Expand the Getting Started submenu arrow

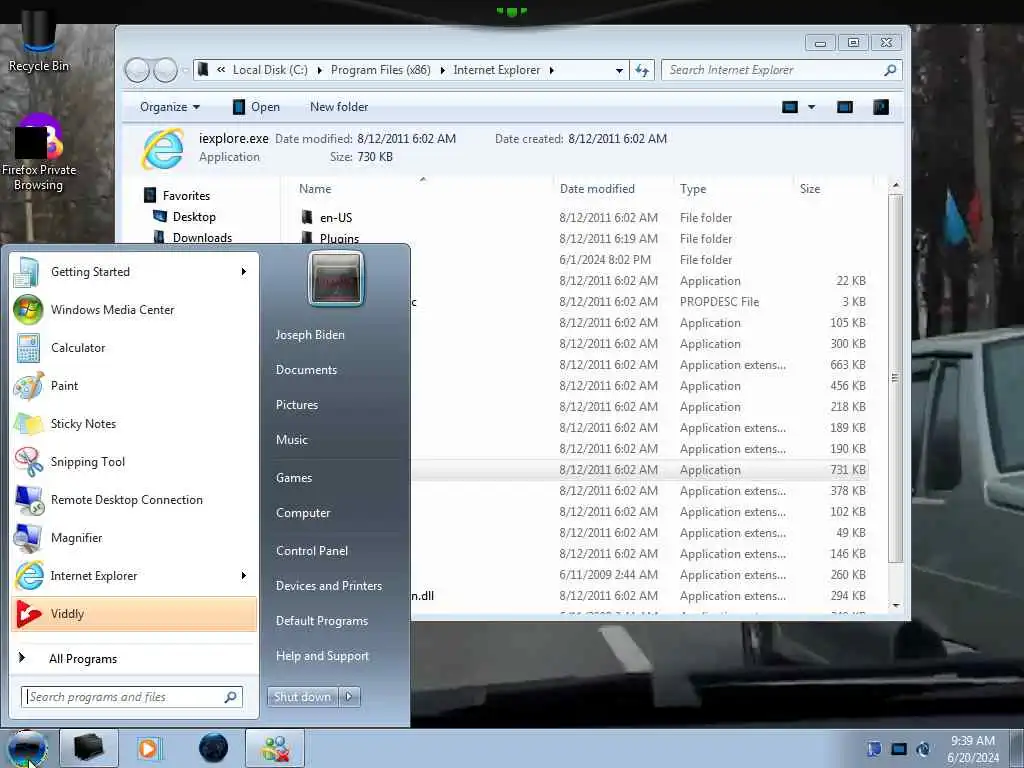click(244, 272)
